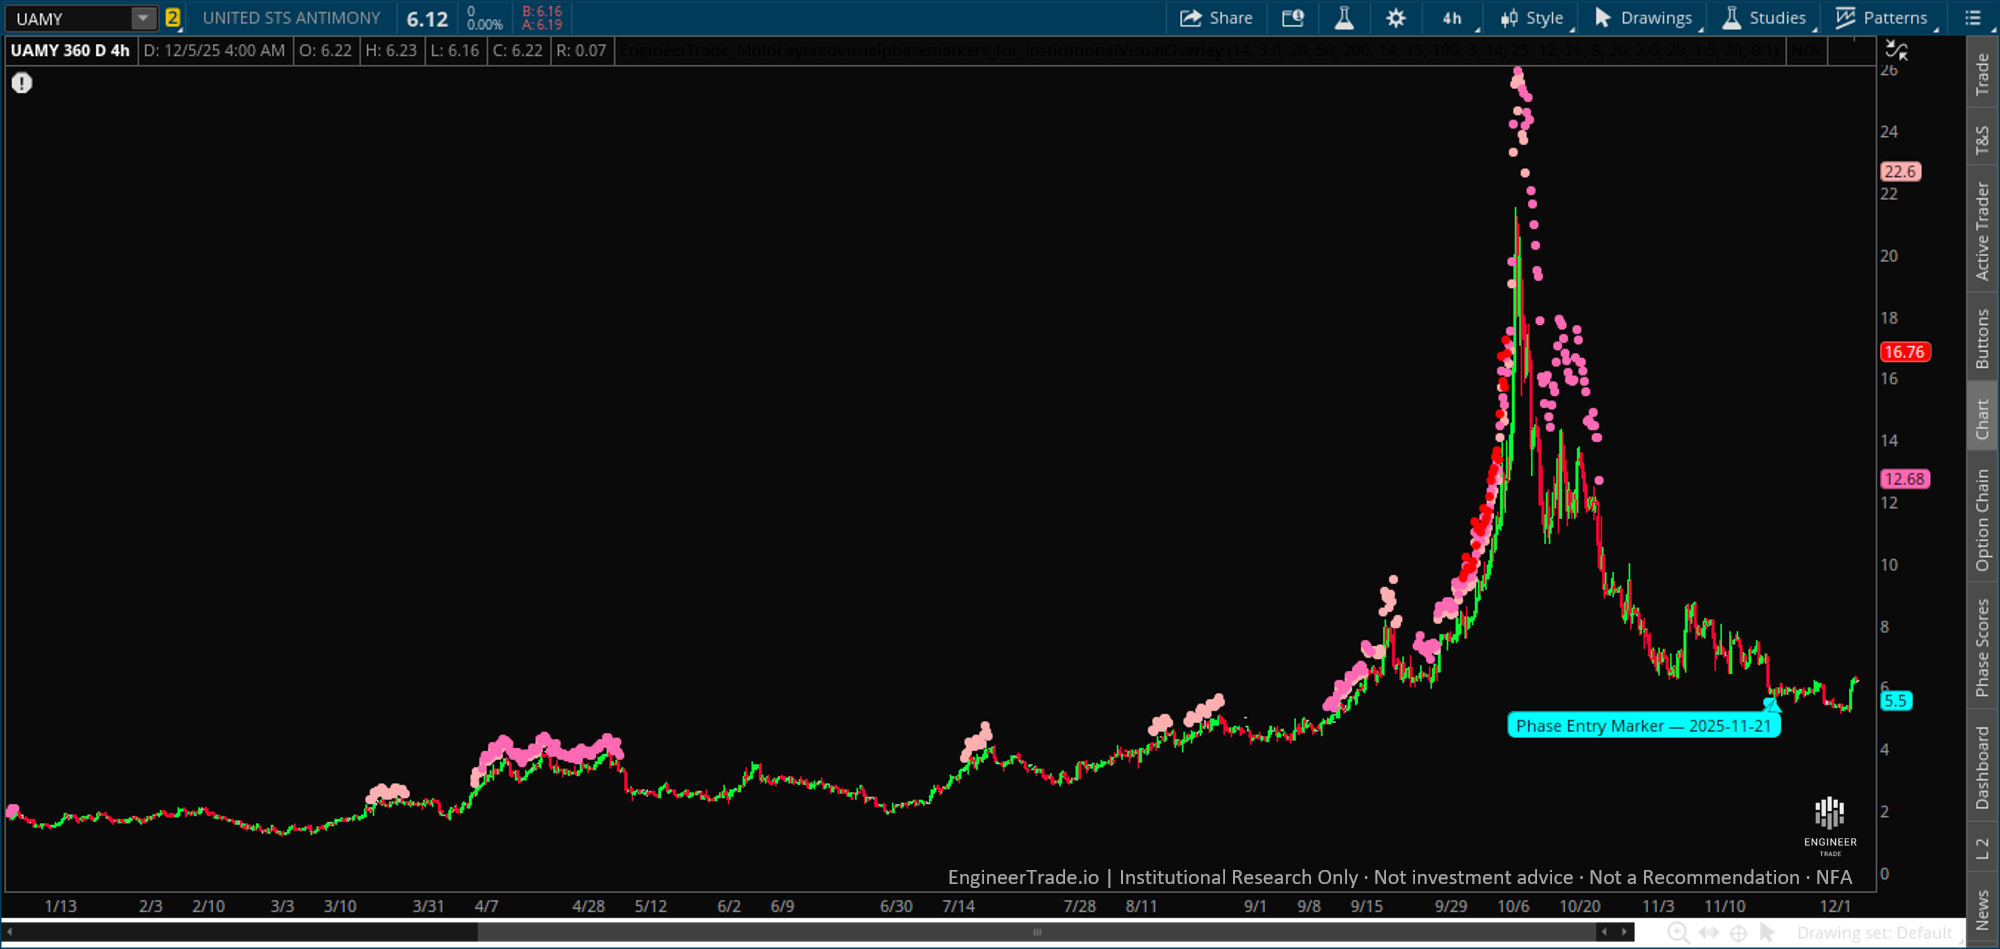This screenshot has height=949, width=2000.
Task: Open the 4h timeframe dropdown
Action: coord(1452,17)
